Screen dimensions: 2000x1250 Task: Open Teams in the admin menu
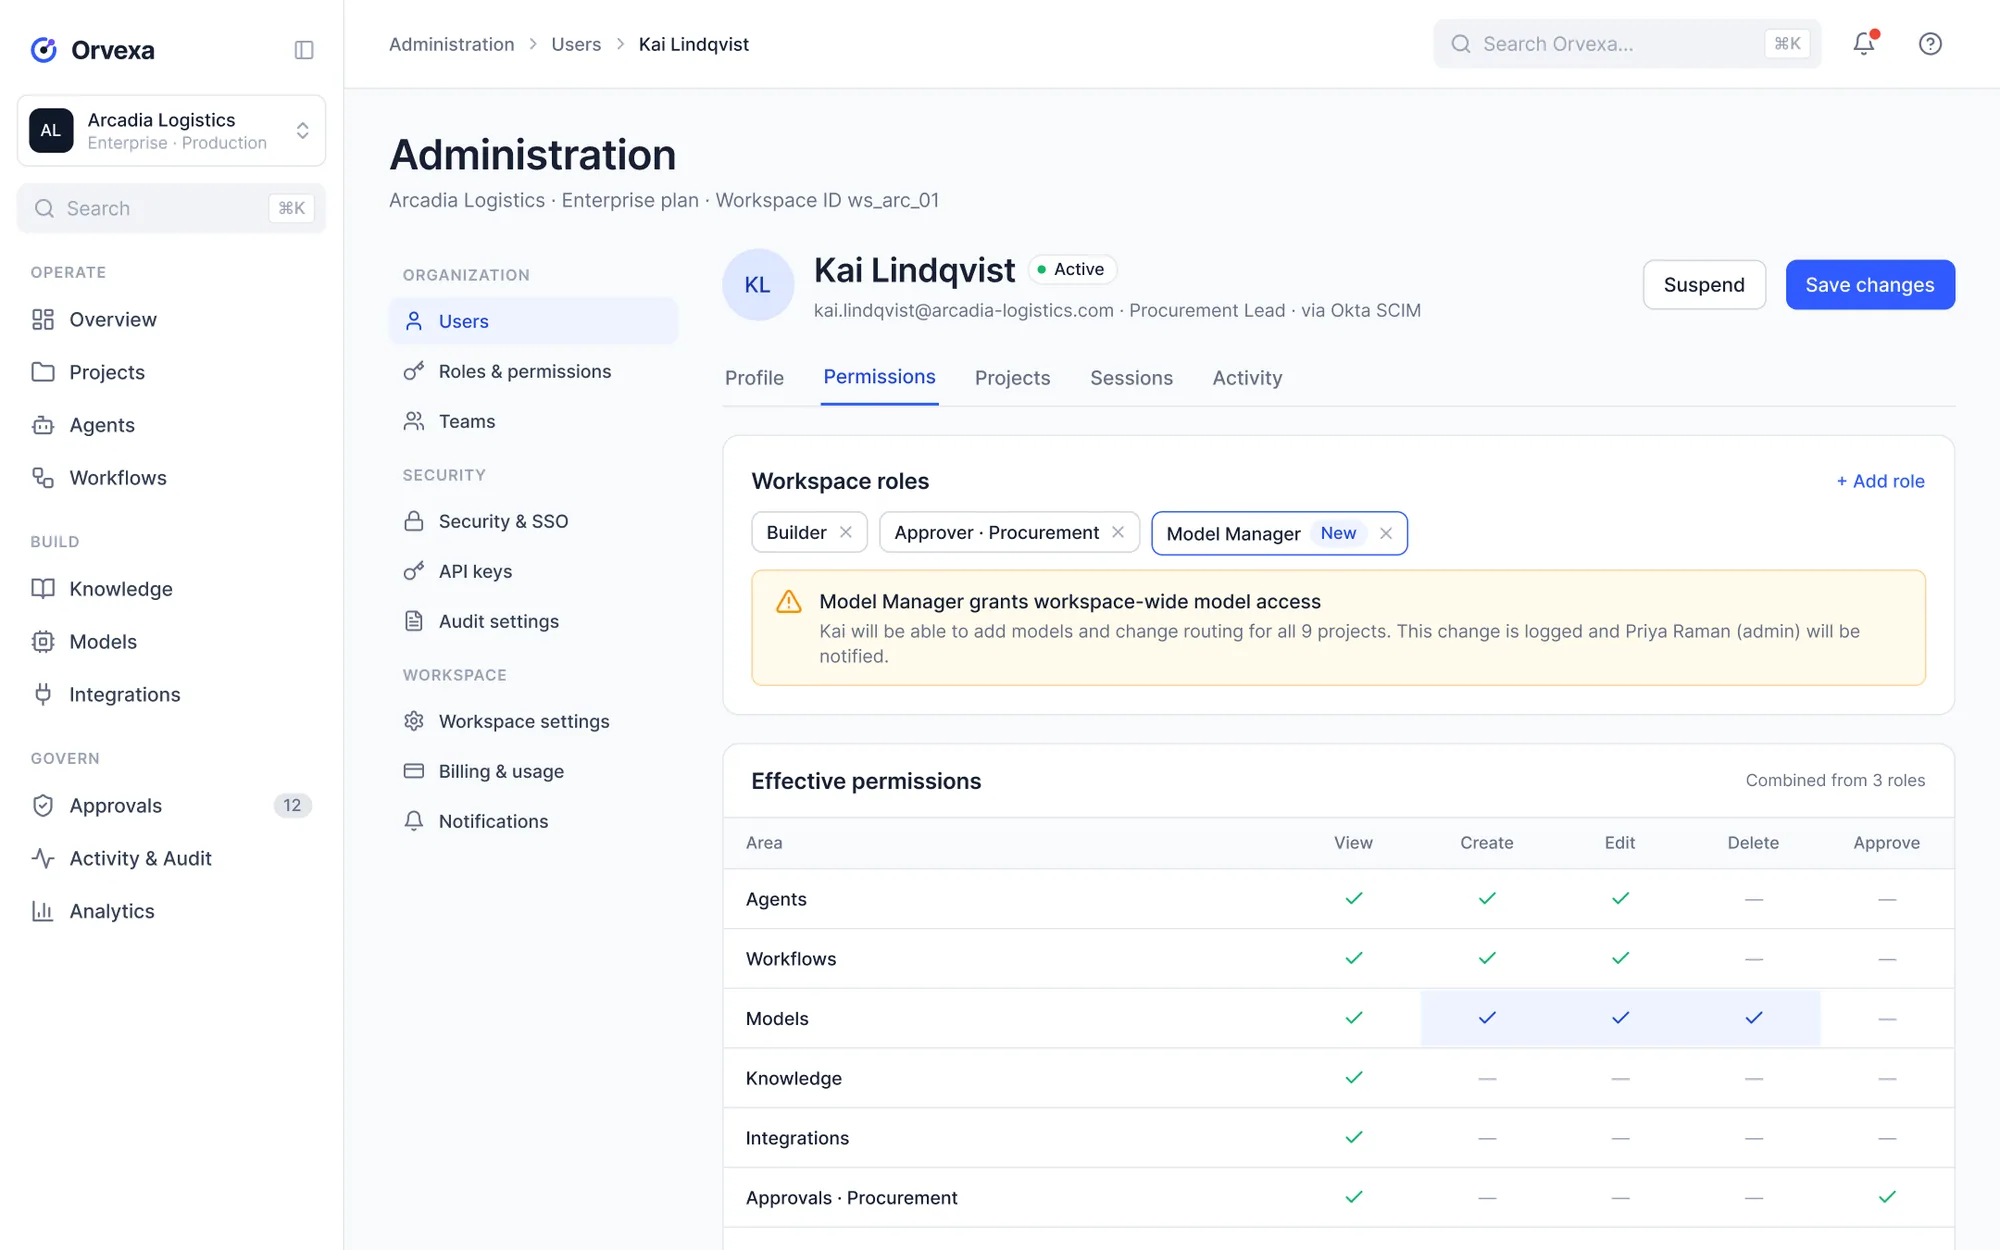point(533,421)
